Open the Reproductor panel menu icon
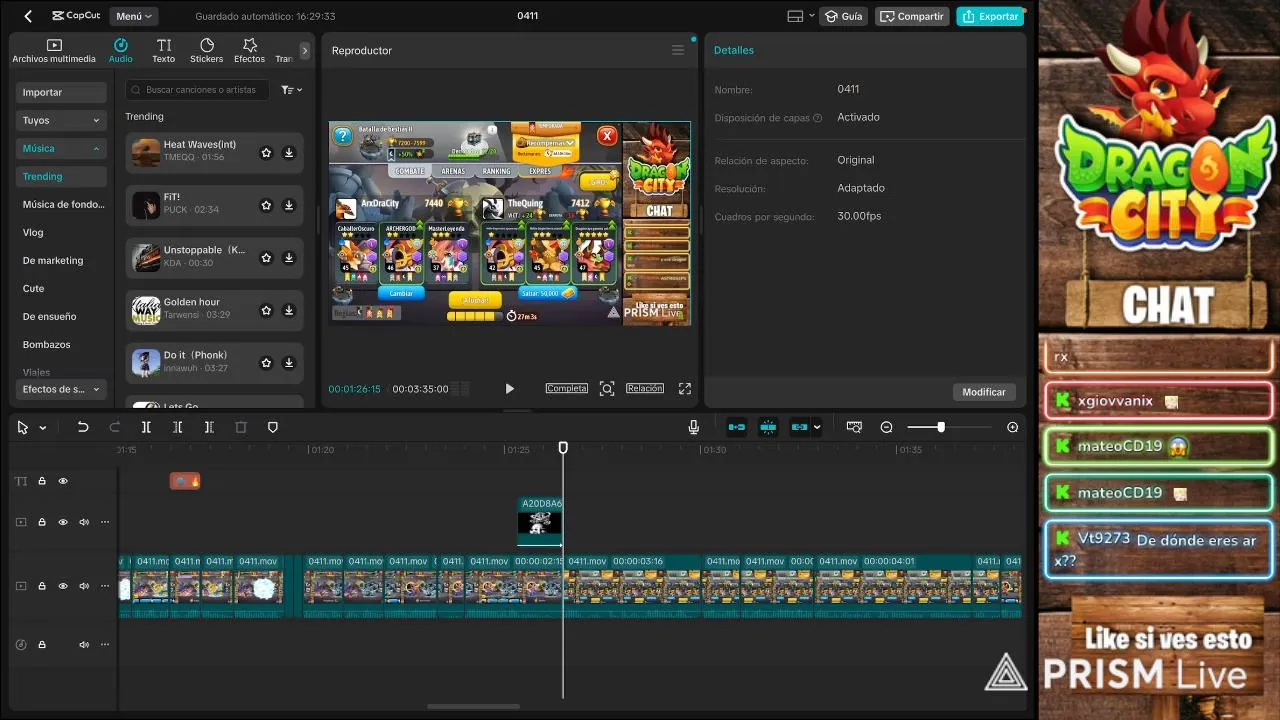Image resolution: width=1280 pixels, height=720 pixels. 678,50
